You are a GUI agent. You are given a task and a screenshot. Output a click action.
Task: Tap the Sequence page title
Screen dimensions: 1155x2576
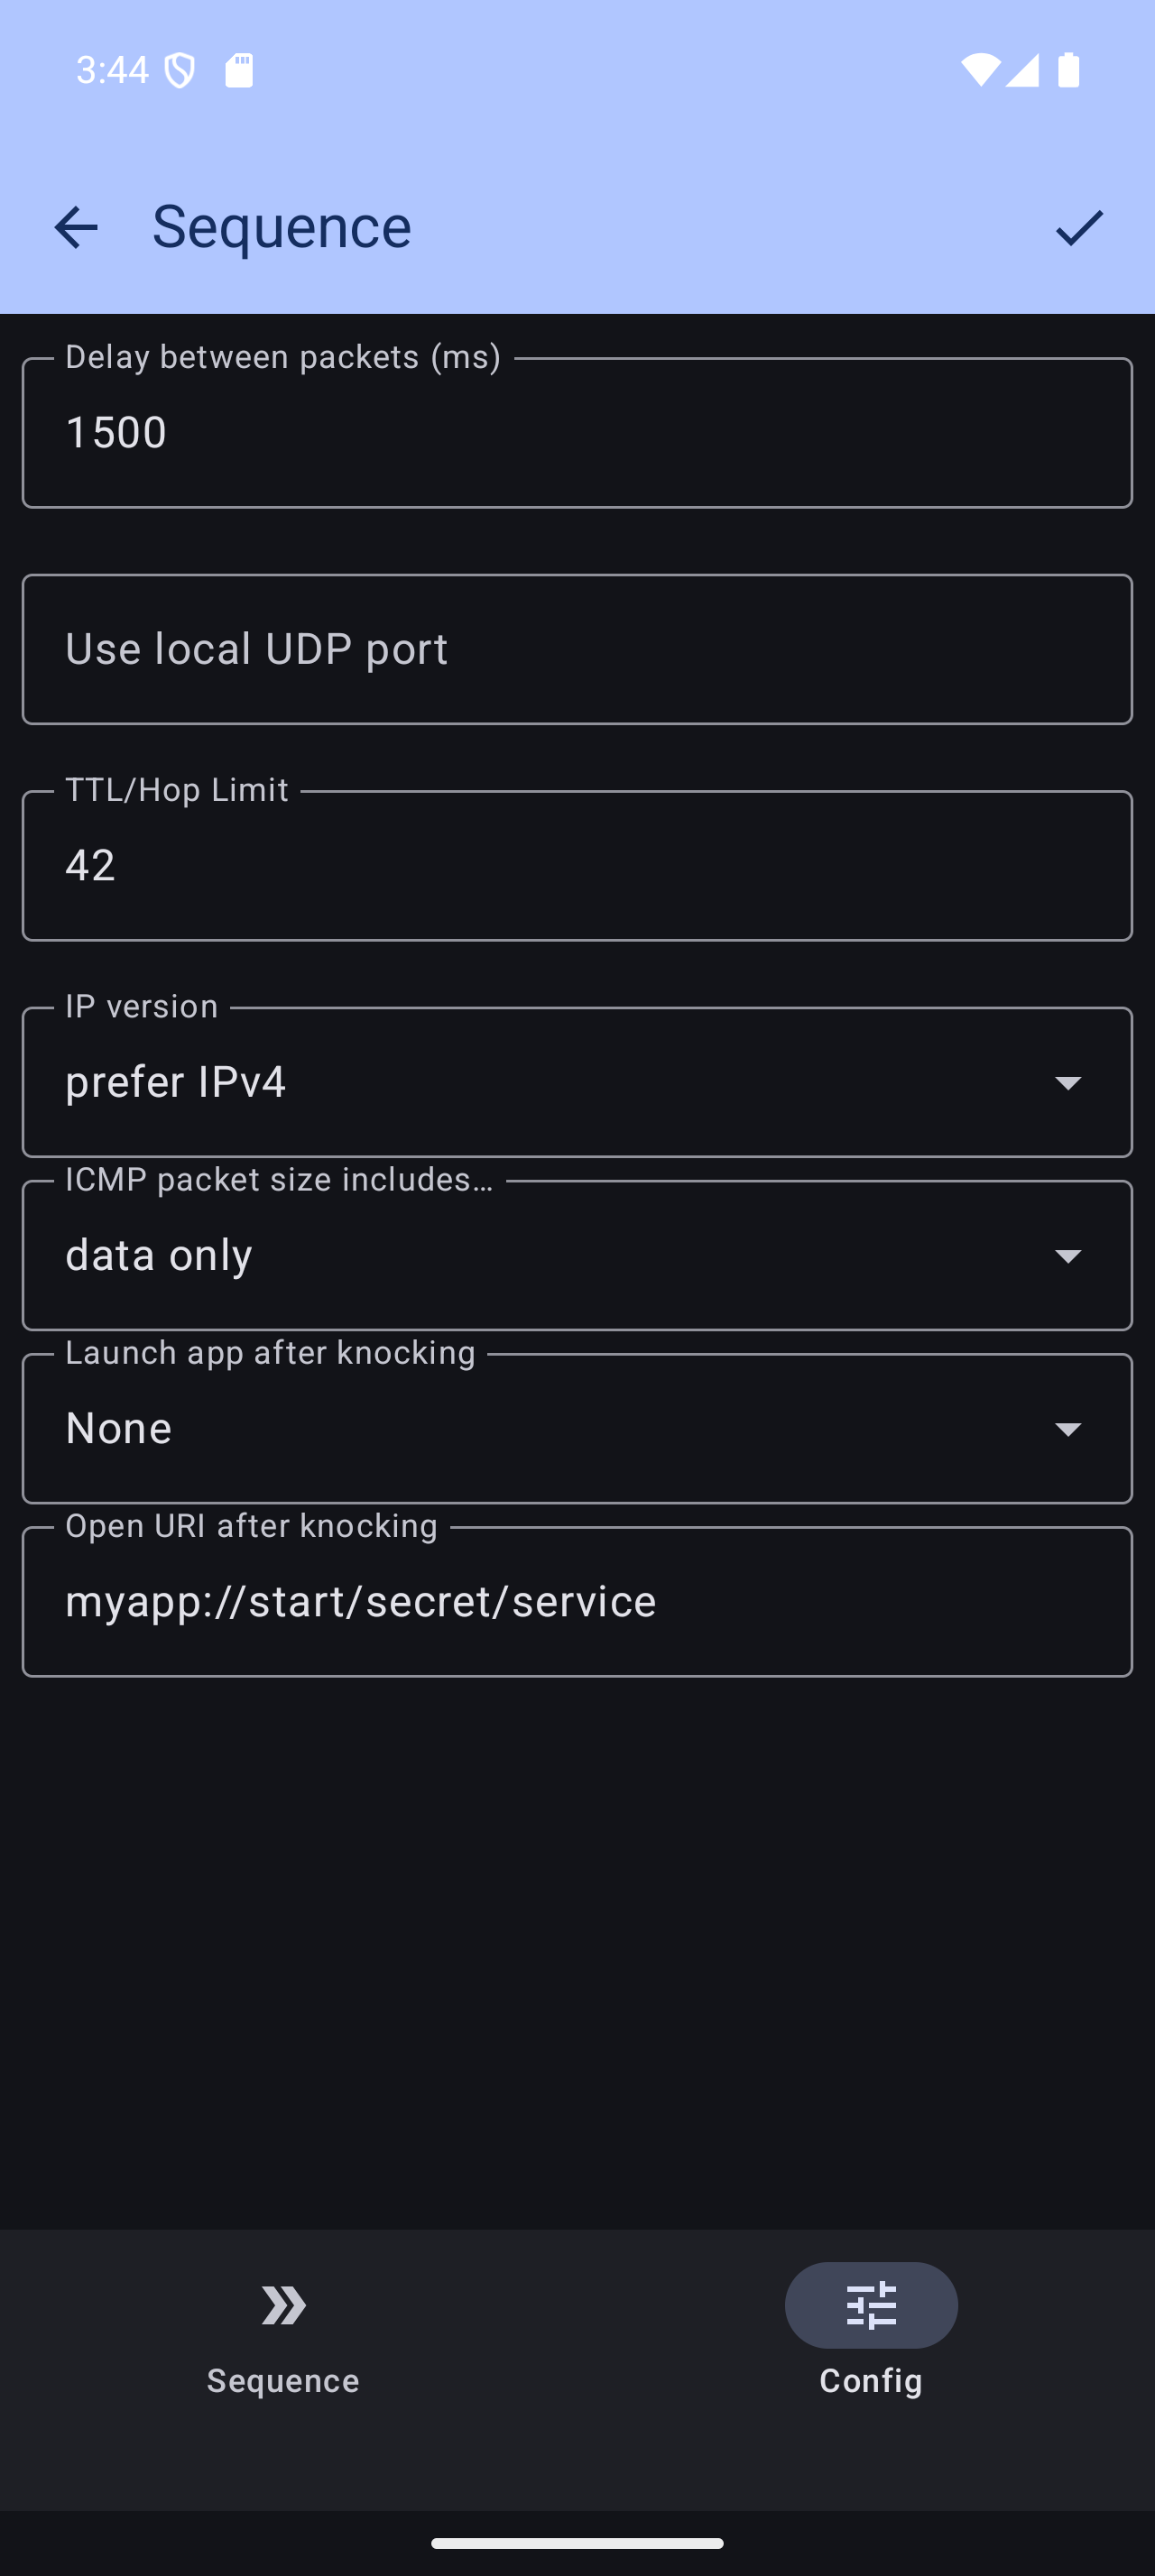(x=282, y=227)
